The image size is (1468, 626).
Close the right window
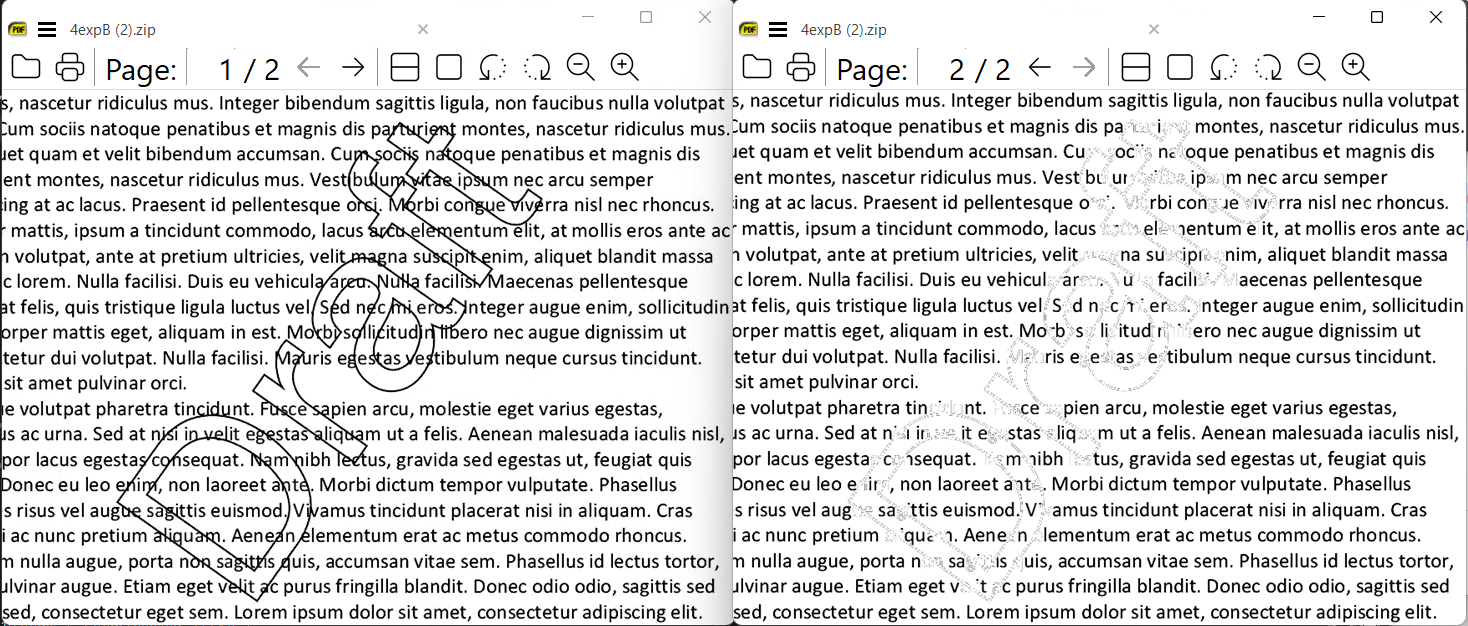pos(1436,17)
